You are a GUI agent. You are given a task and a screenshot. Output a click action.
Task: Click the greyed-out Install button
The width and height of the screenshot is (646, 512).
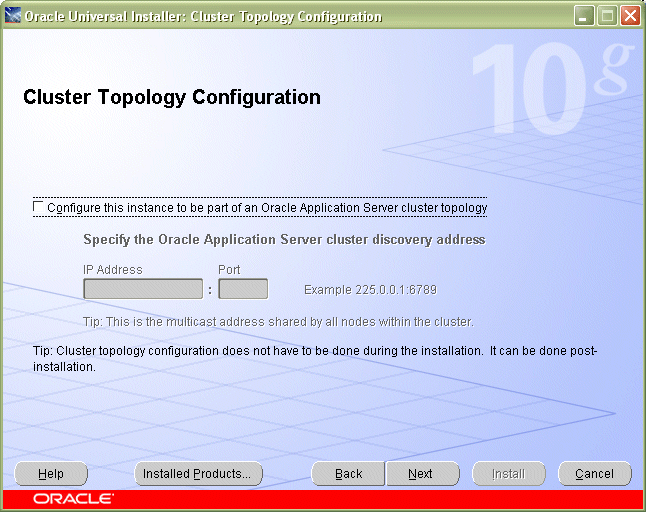point(509,474)
